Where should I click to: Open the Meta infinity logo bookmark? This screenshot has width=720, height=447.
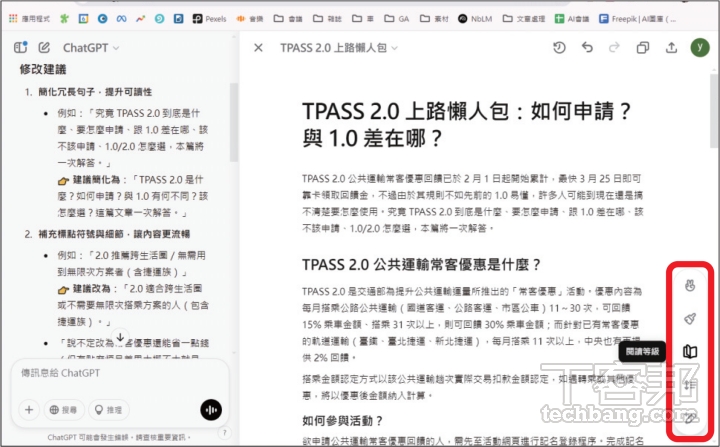point(121,19)
